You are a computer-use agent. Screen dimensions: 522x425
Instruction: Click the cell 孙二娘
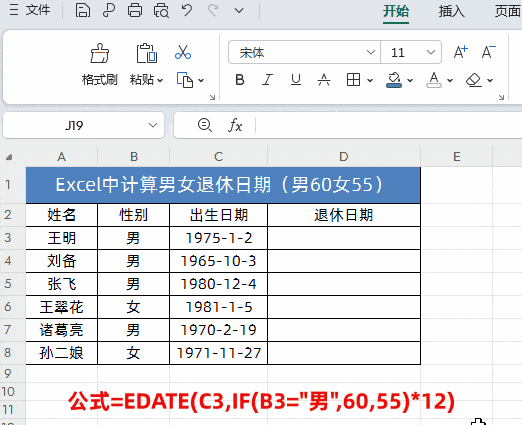pyautogui.click(x=61, y=353)
